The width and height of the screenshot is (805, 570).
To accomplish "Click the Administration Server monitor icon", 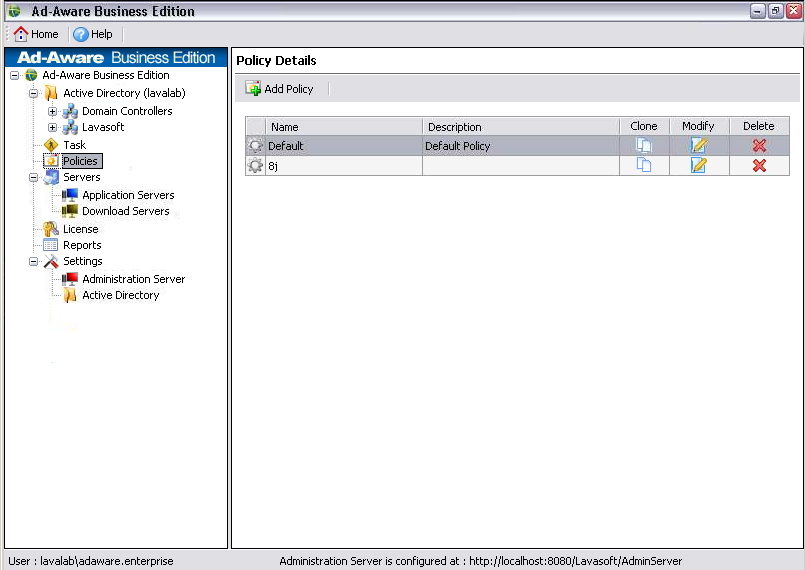I will pos(70,279).
